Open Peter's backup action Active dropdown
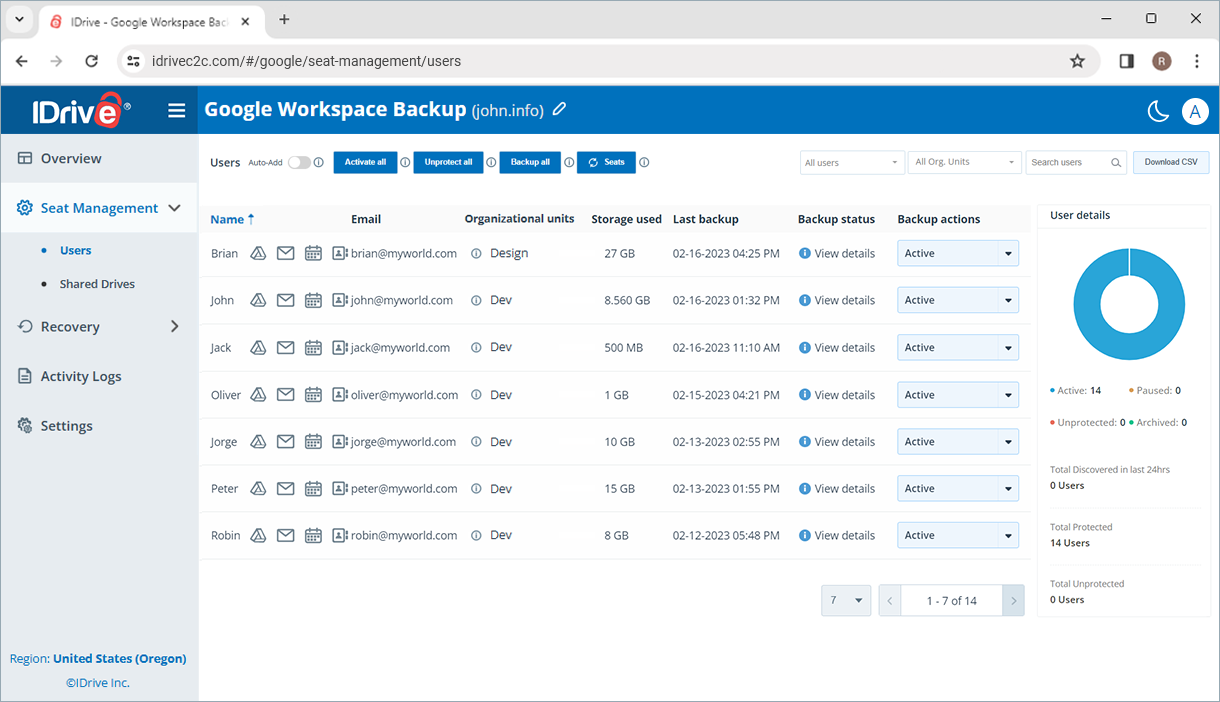This screenshot has width=1220, height=702. tap(1008, 488)
